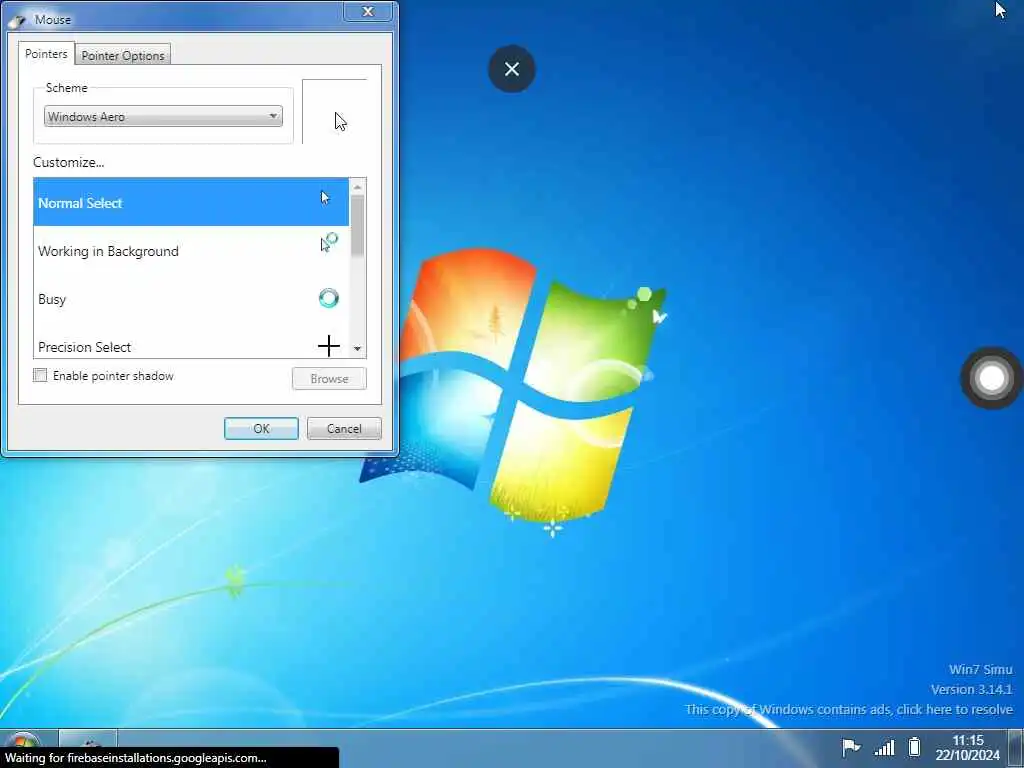Click the network signal bars icon
Screen dimensions: 1024x768
(x=884, y=746)
